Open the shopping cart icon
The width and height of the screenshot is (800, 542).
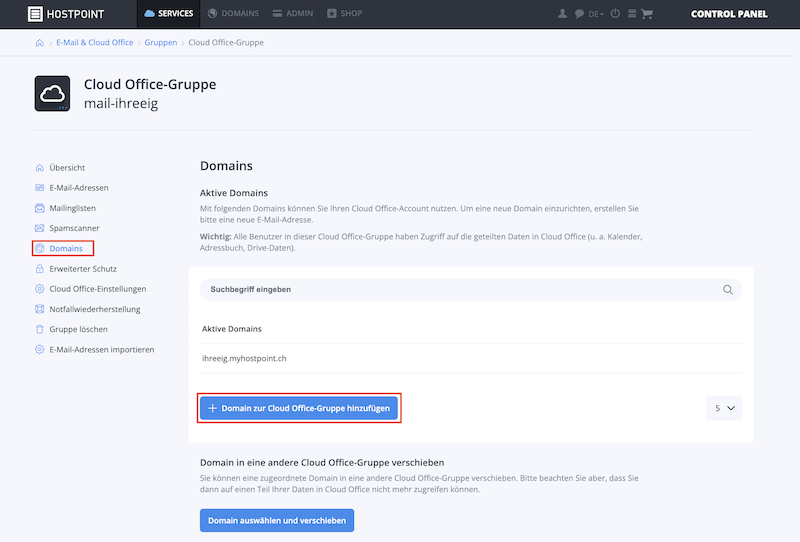tap(646, 14)
